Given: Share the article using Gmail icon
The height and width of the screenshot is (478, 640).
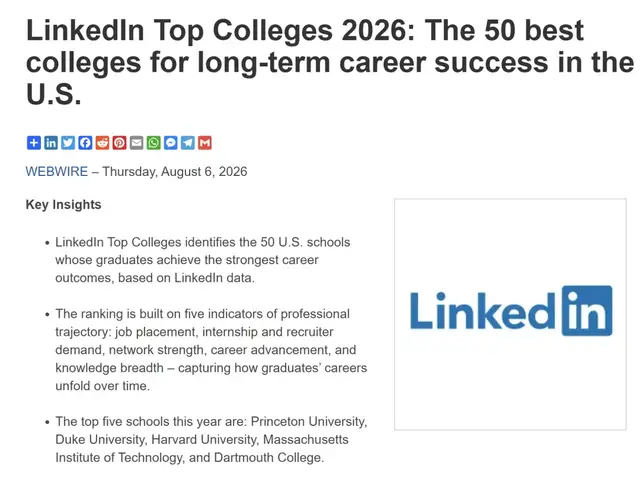Looking at the screenshot, I should (x=205, y=143).
